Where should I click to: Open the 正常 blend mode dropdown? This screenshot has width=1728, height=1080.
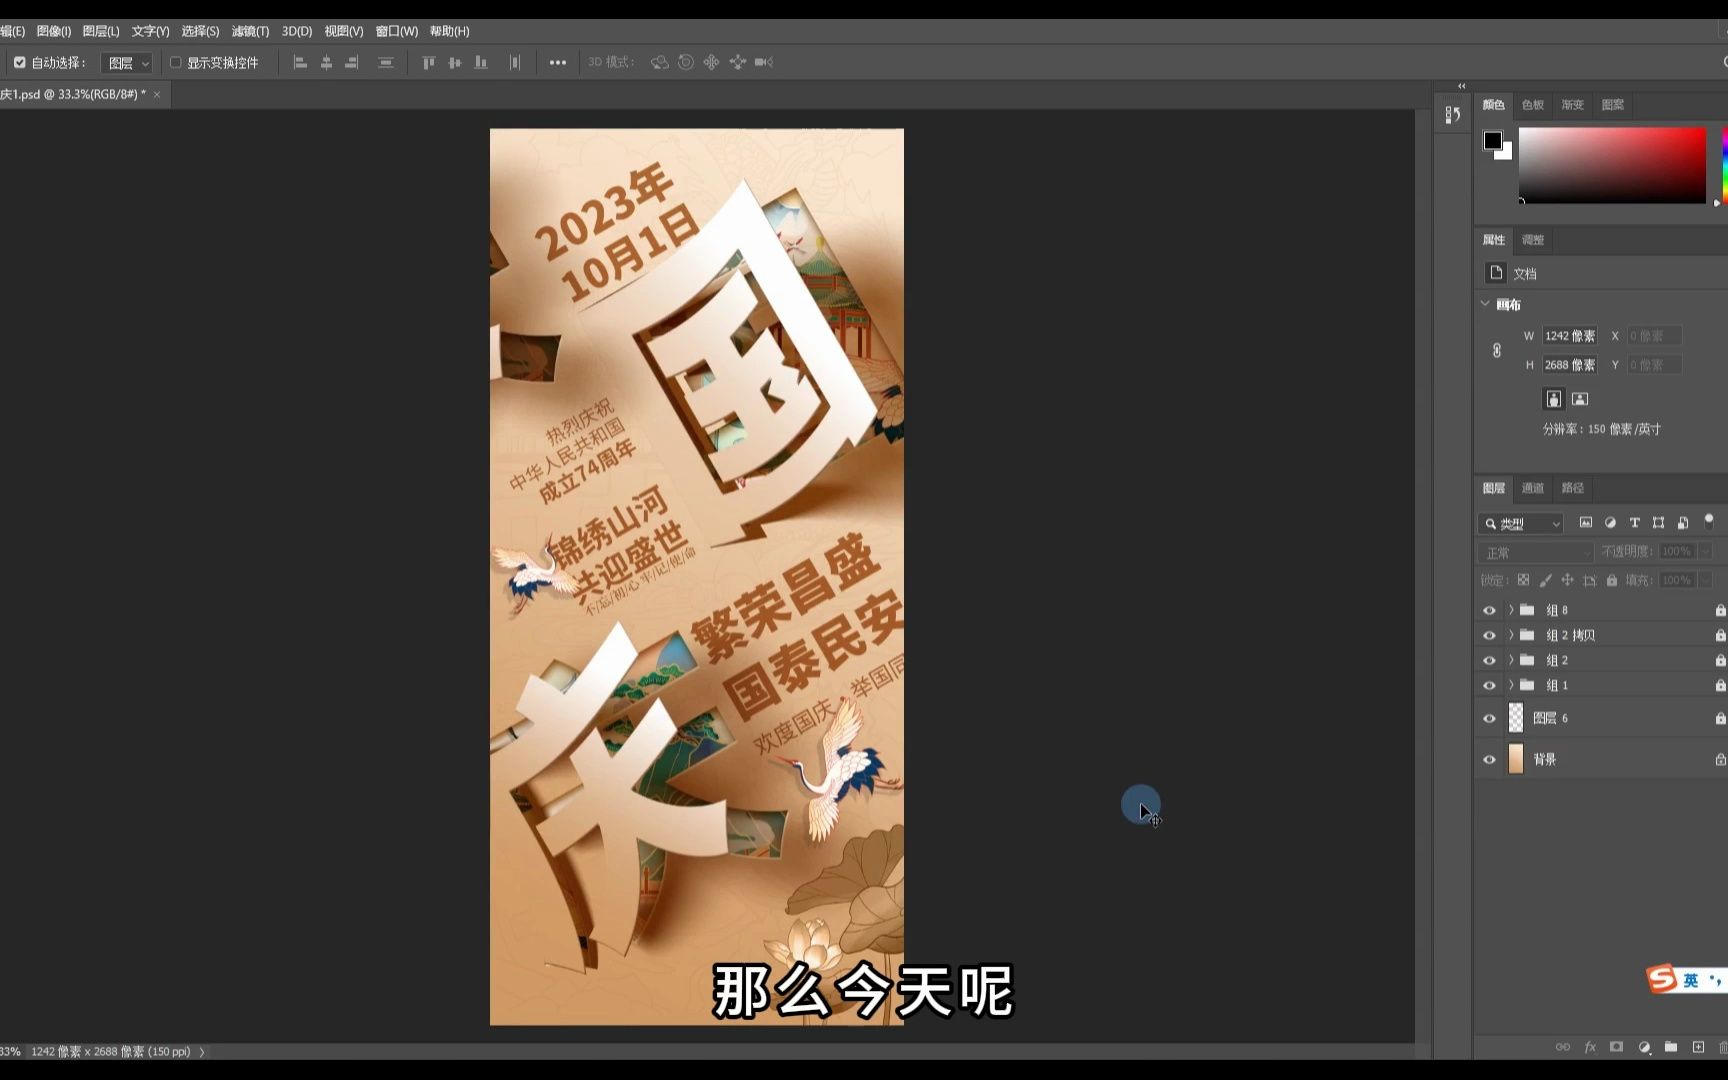pyautogui.click(x=1535, y=551)
